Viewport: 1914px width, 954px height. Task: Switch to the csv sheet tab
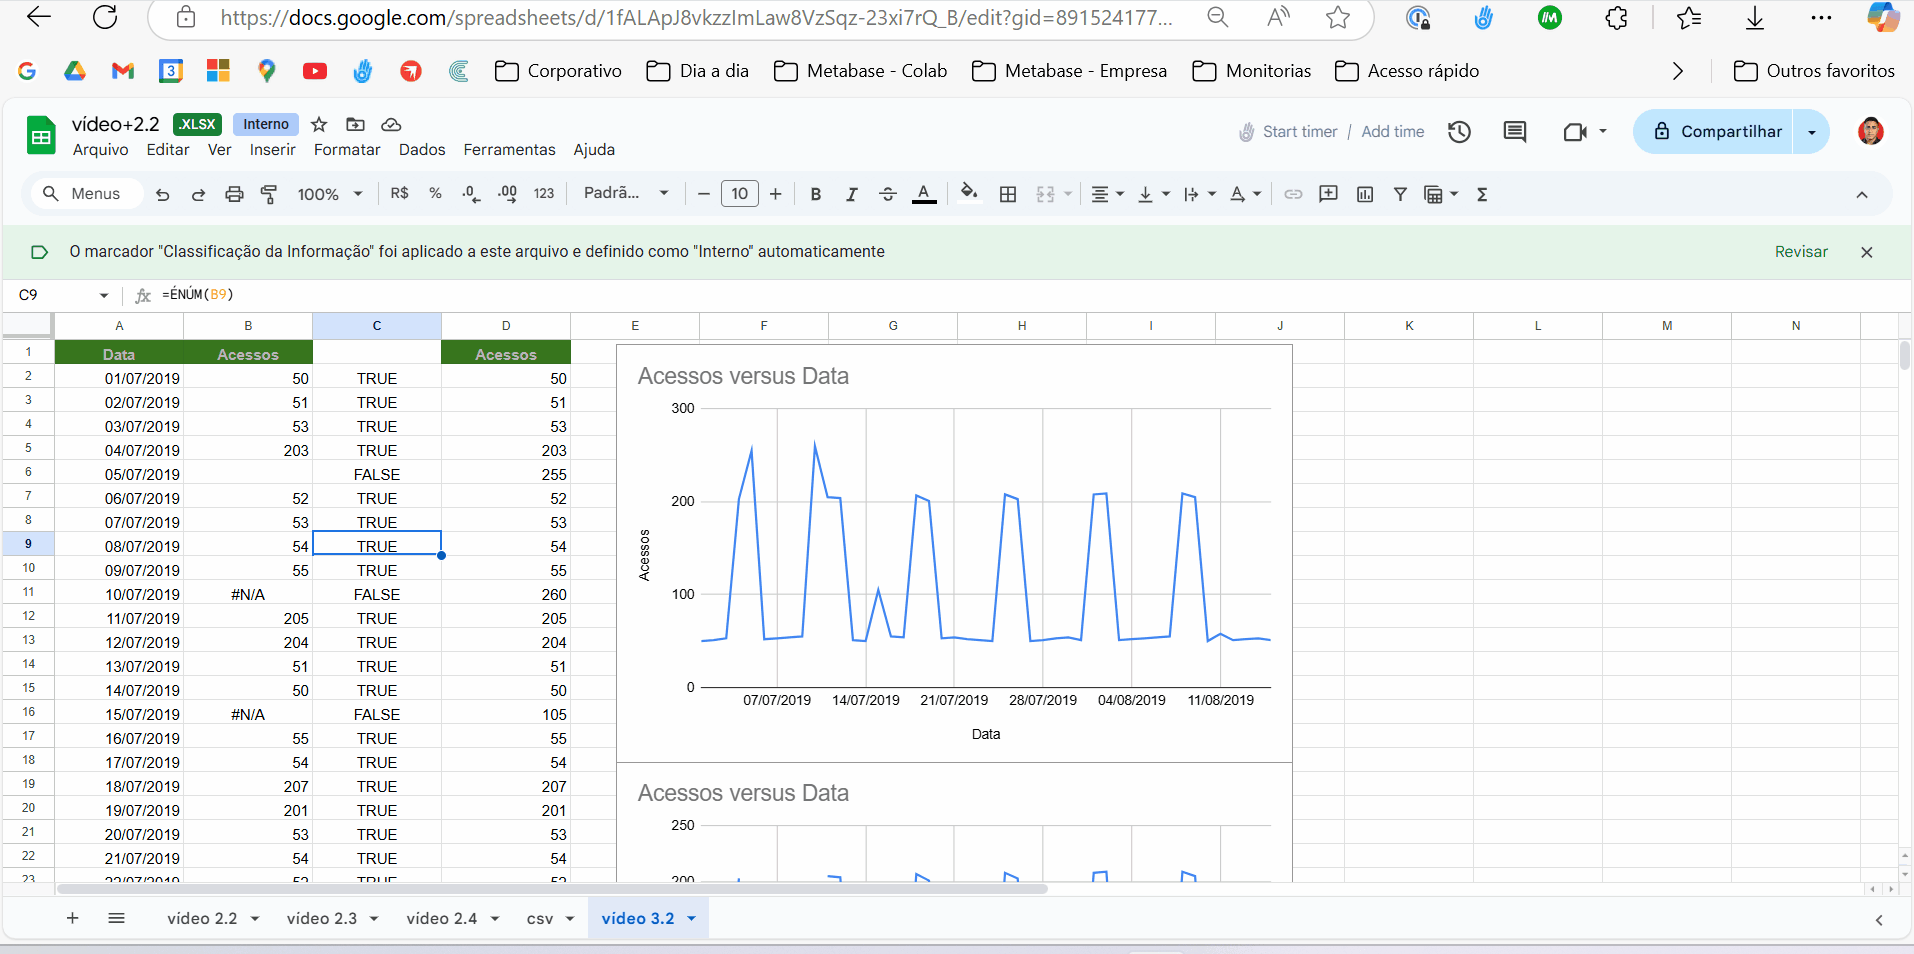tap(540, 918)
